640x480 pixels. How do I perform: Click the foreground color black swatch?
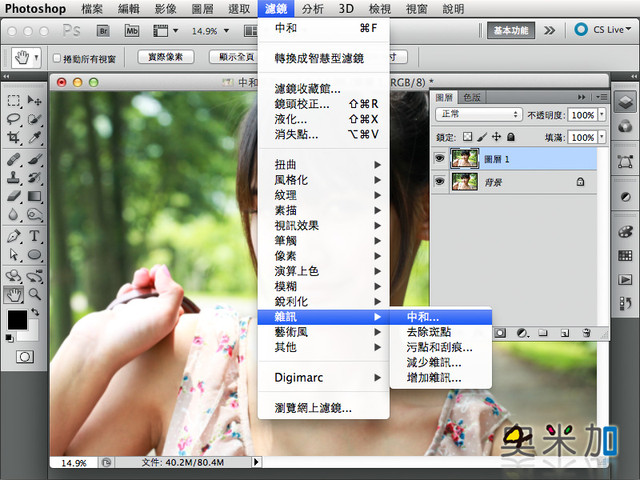pyautogui.click(x=16, y=318)
